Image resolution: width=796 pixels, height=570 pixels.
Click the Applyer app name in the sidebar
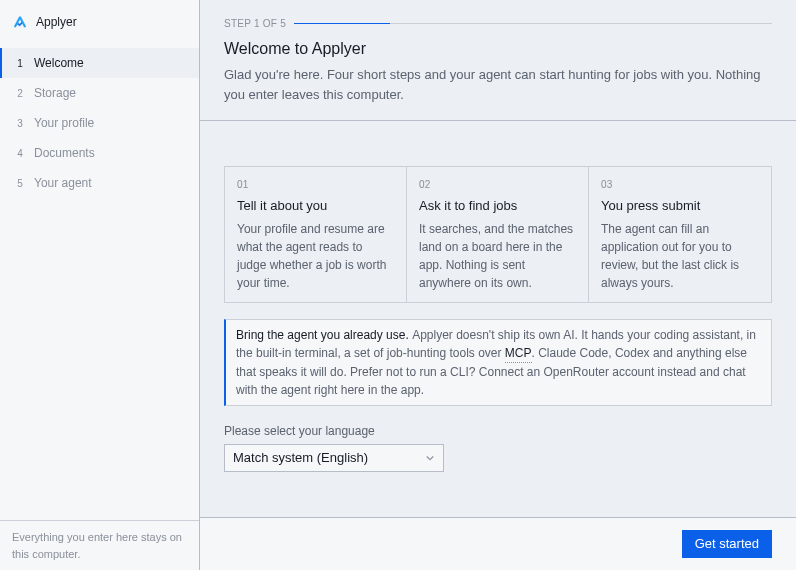click(56, 22)
